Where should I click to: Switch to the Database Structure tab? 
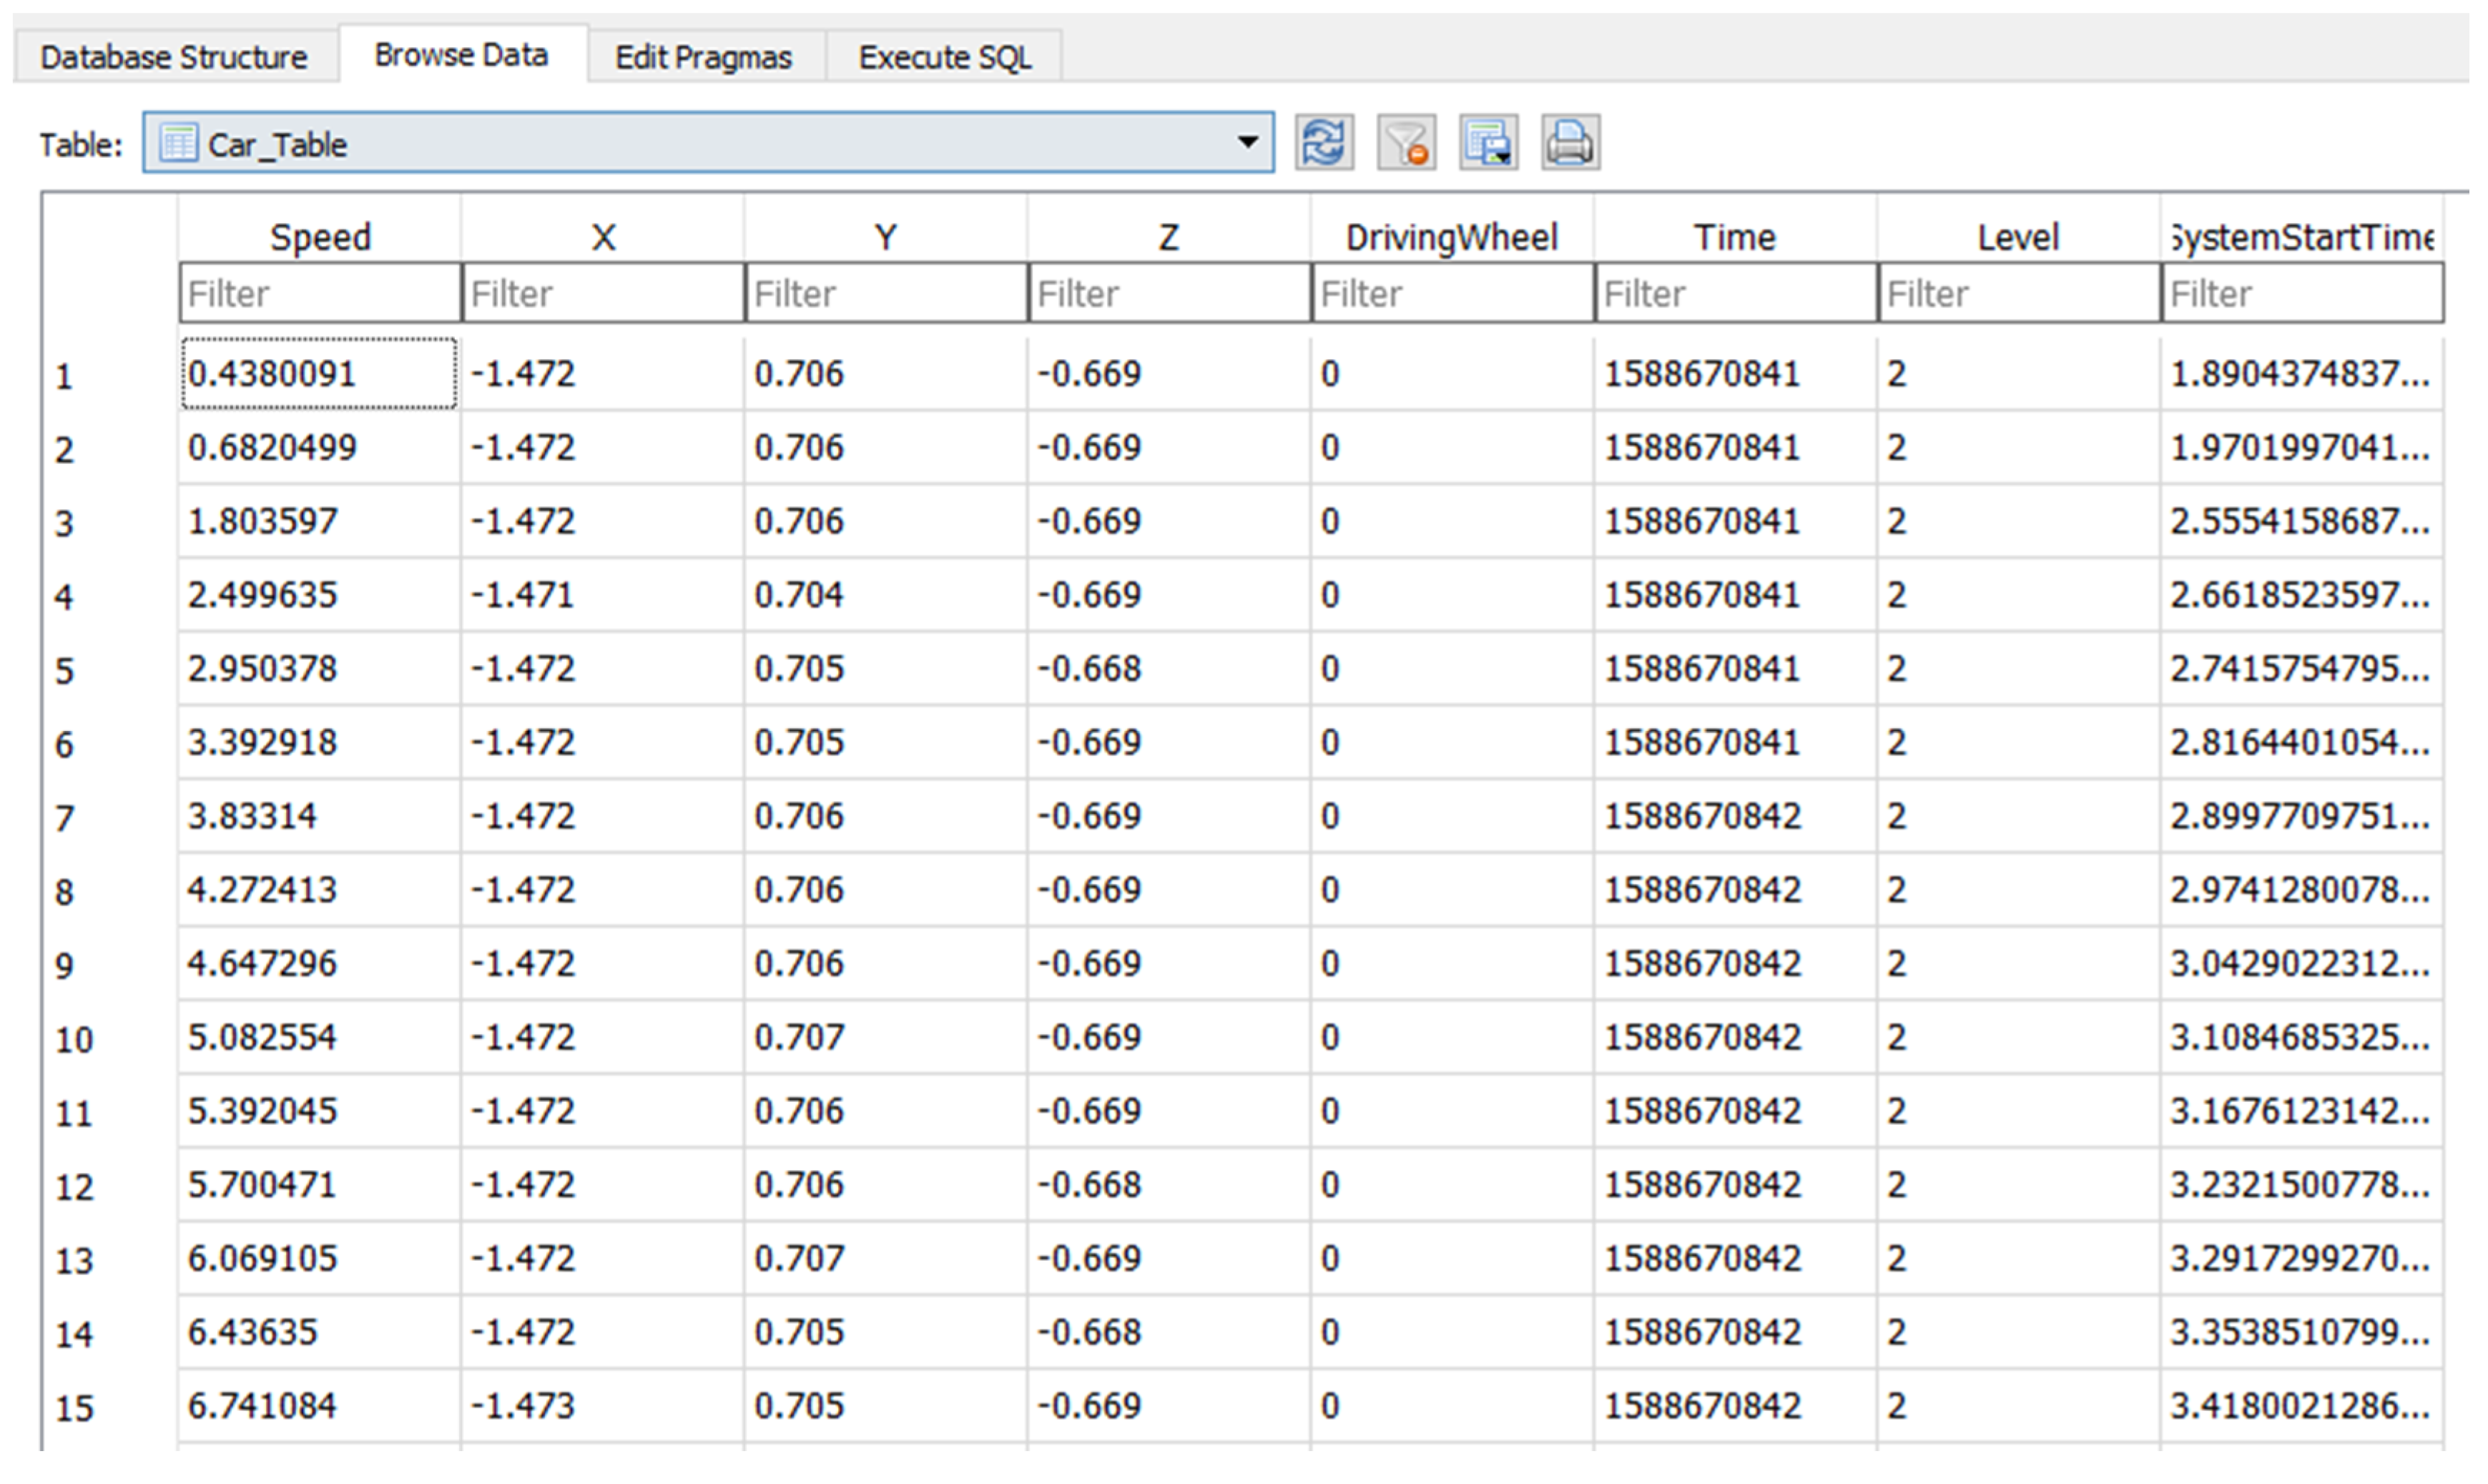pyautogui.click(x=174, y=57)
